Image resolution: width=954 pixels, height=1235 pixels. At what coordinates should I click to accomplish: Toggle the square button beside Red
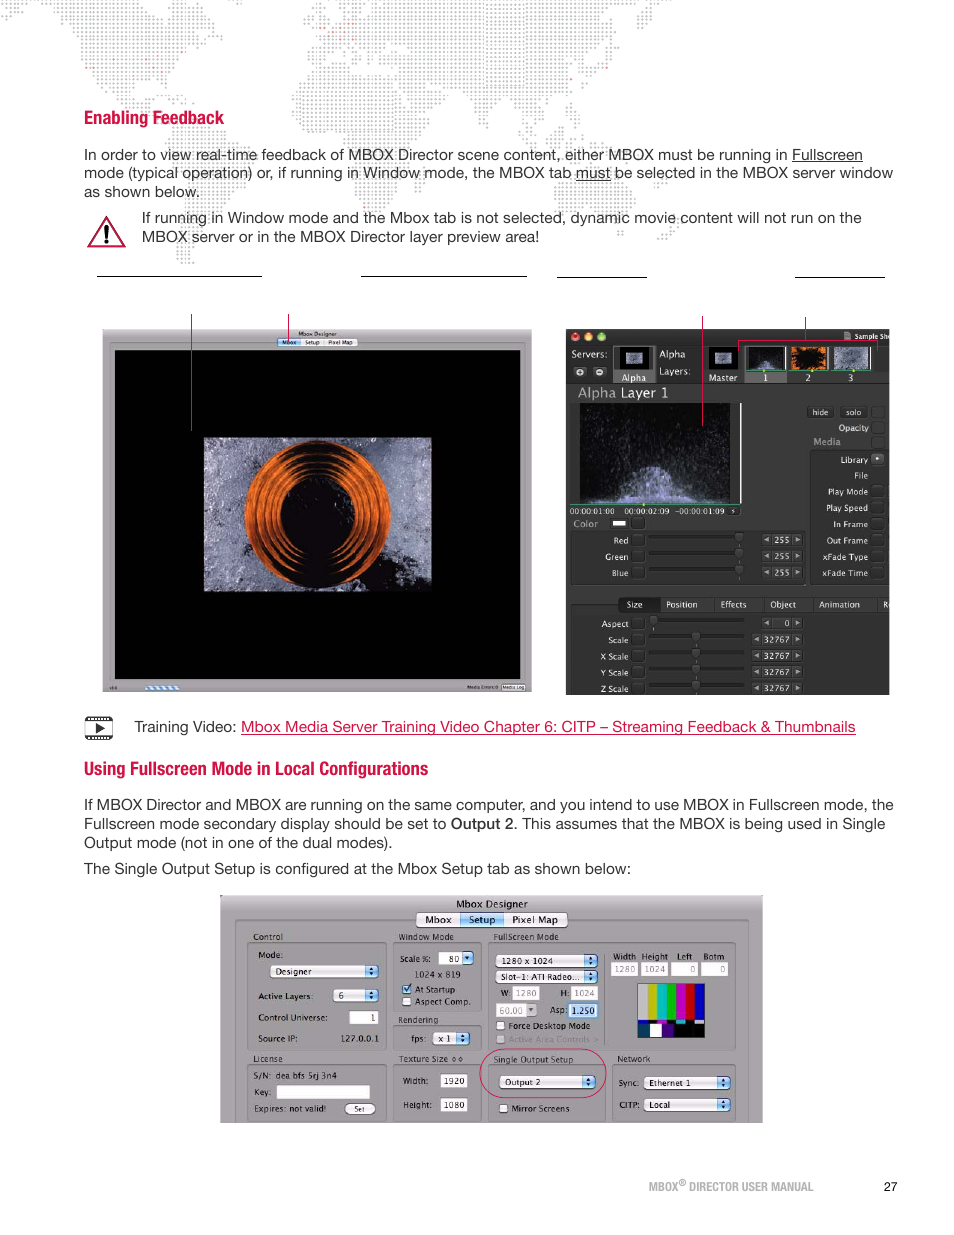click(638, 540)
